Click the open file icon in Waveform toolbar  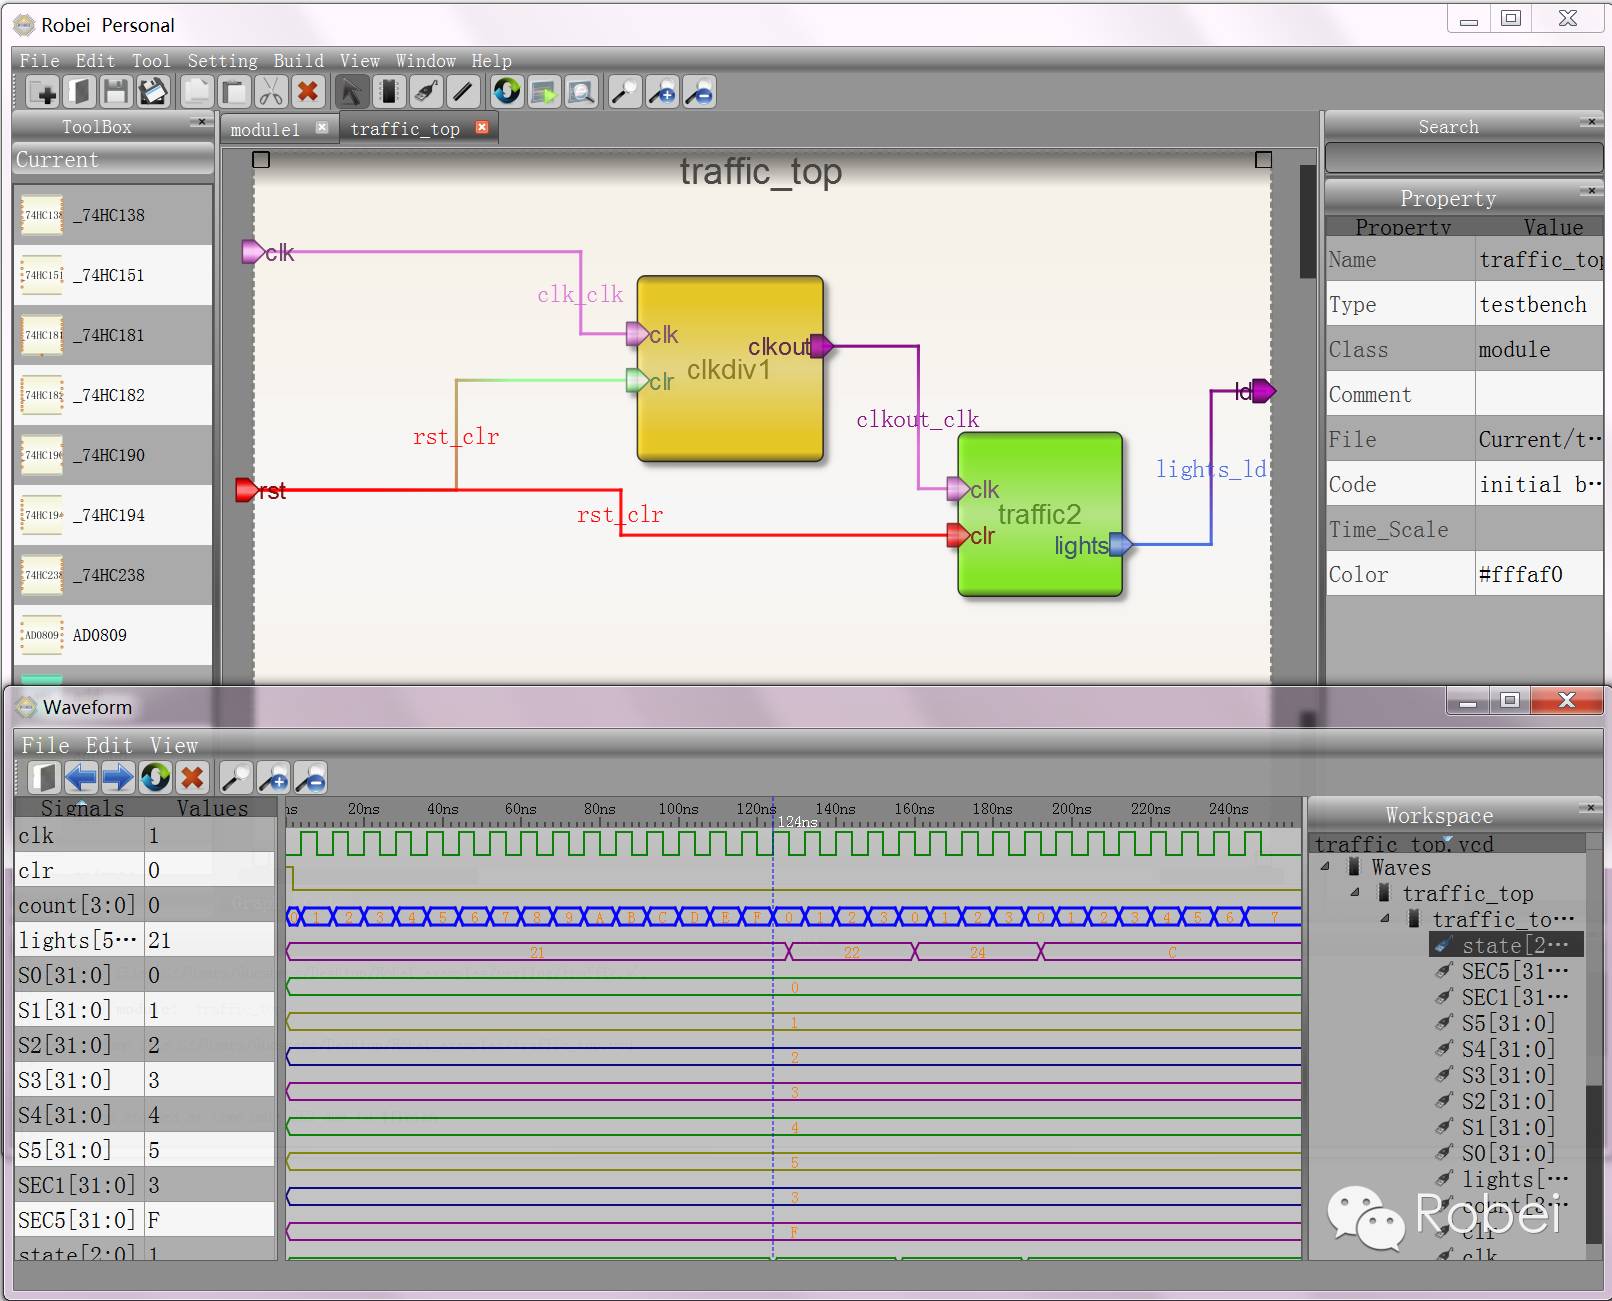coord(44,777)
